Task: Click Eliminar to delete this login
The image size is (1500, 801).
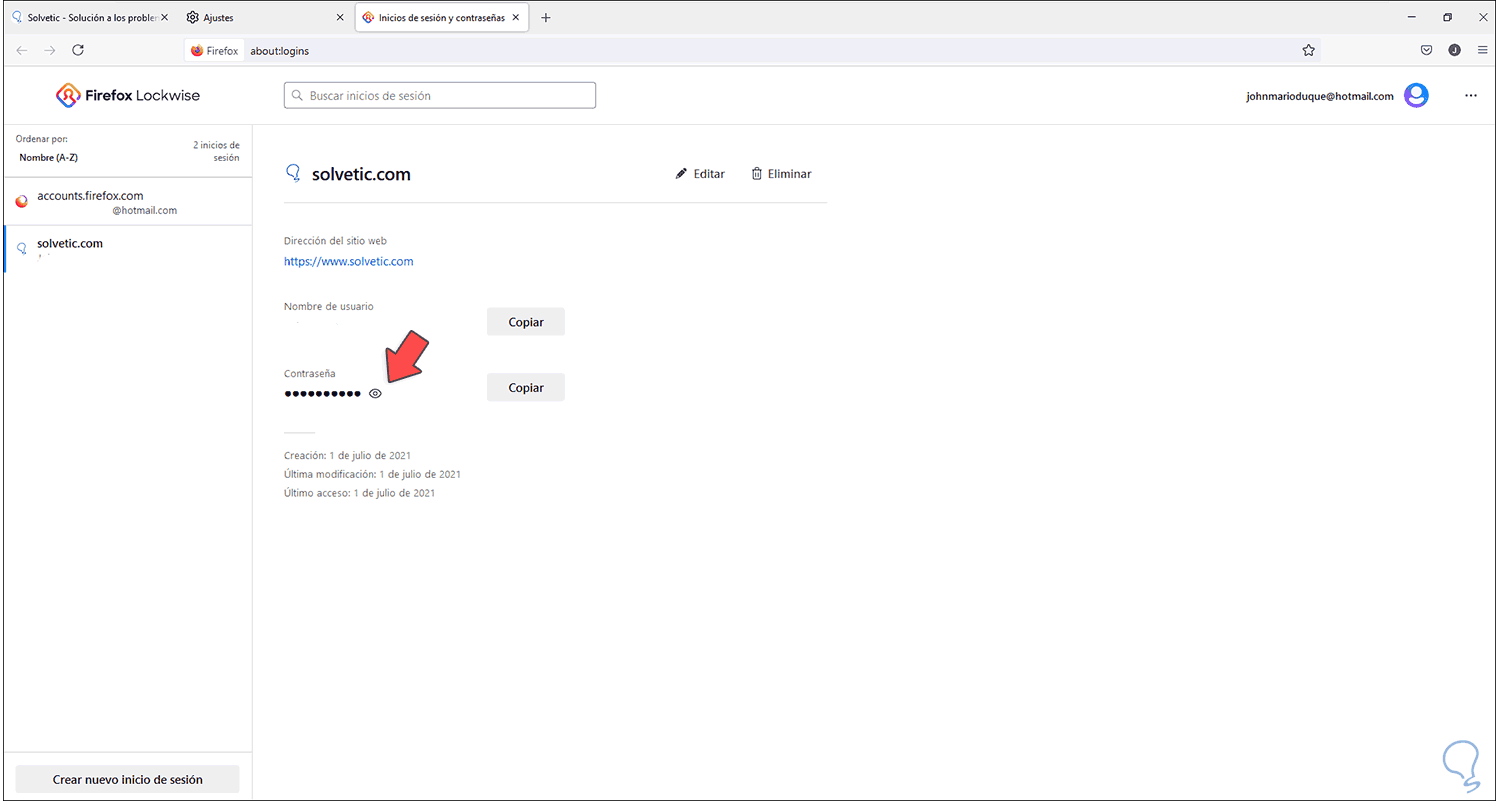Action: [x=781, y=174]
